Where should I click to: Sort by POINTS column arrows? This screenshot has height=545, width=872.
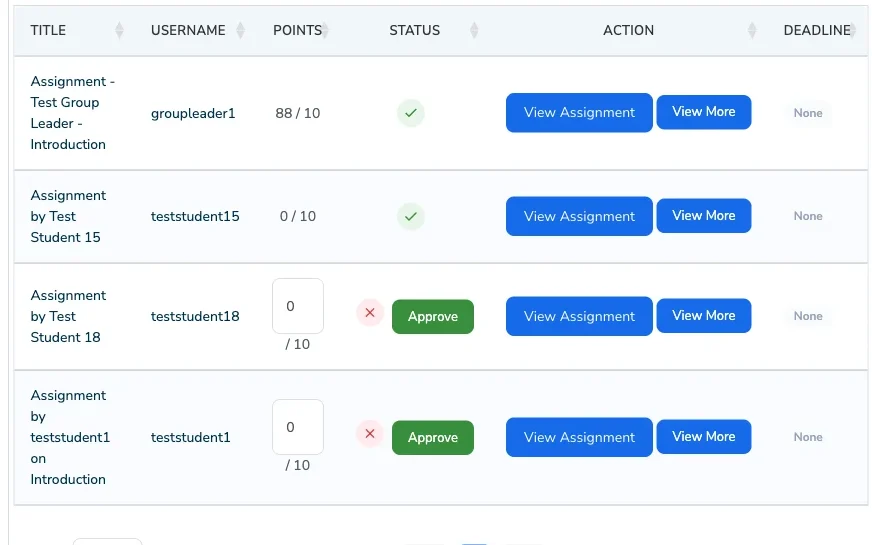(x=325, y=30)
